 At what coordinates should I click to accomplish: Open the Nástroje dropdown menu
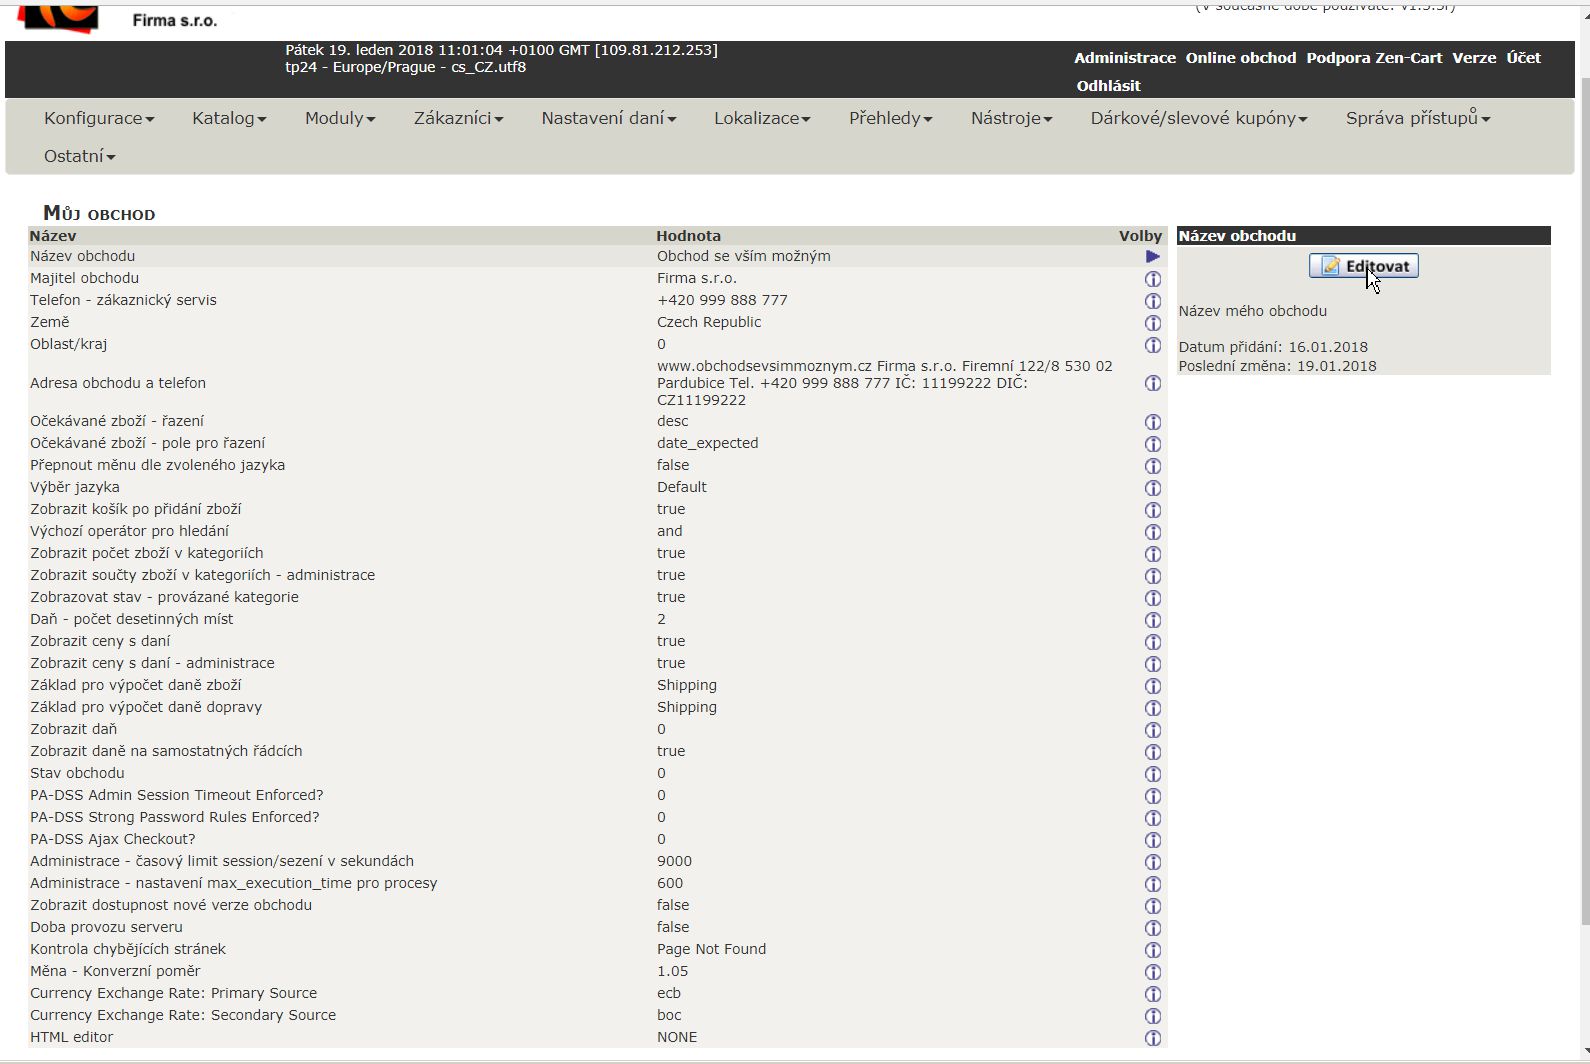pyautogui.click(x=1011, y=118)
